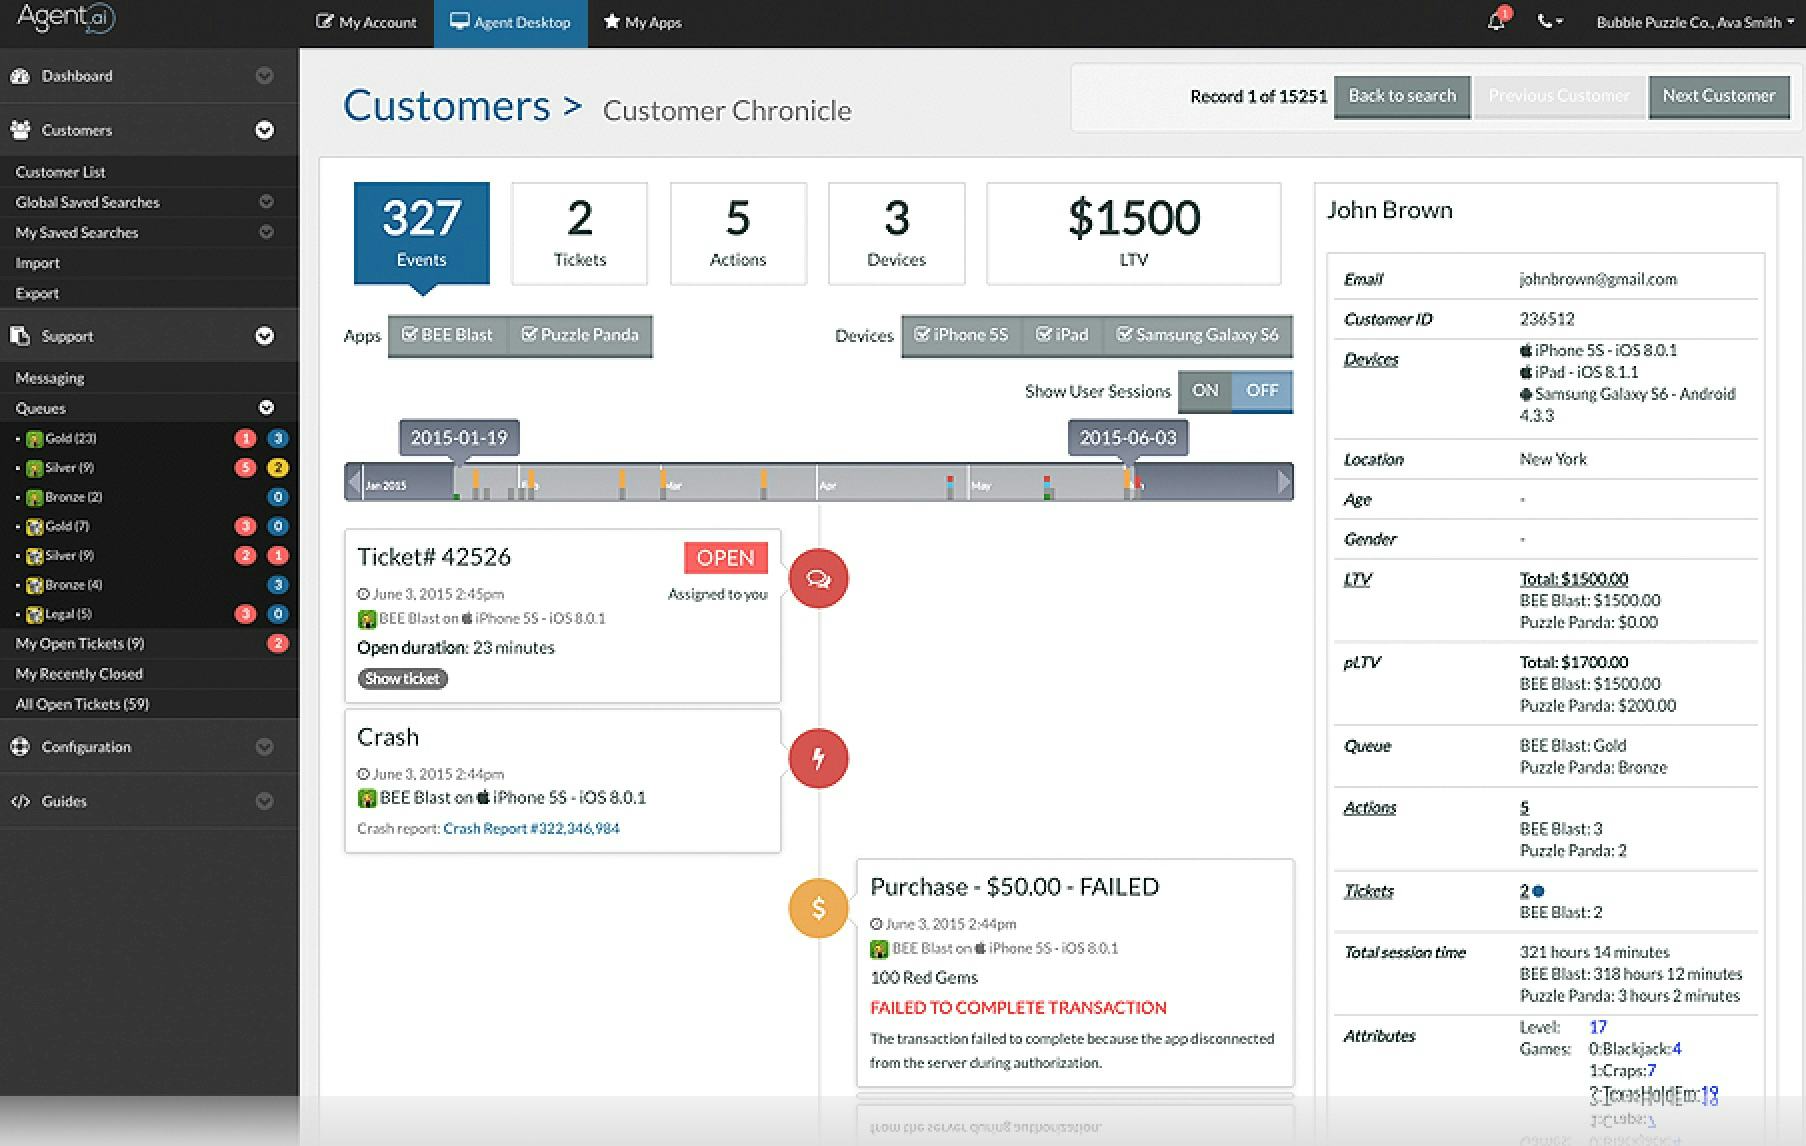This screenshot has height=1146, width=1806.
Task: Select the Dashboard icon in sidebar
Action: coord(20,76)
